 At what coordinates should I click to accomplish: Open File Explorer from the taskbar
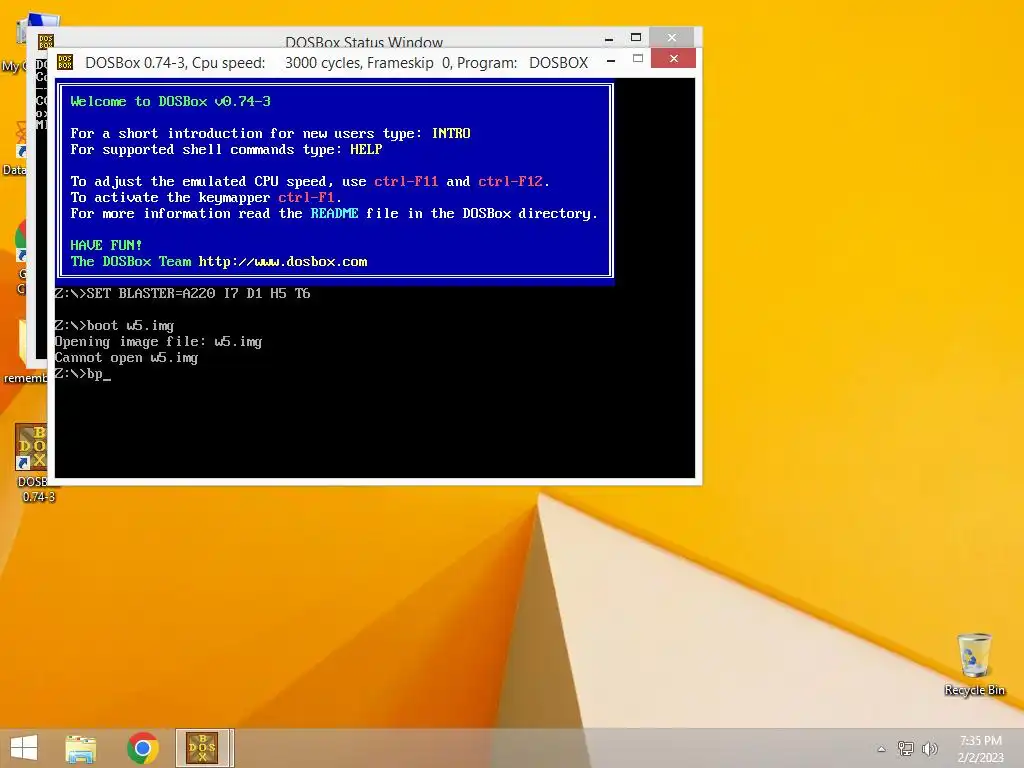pyautogui.click(x=80, y=748)
